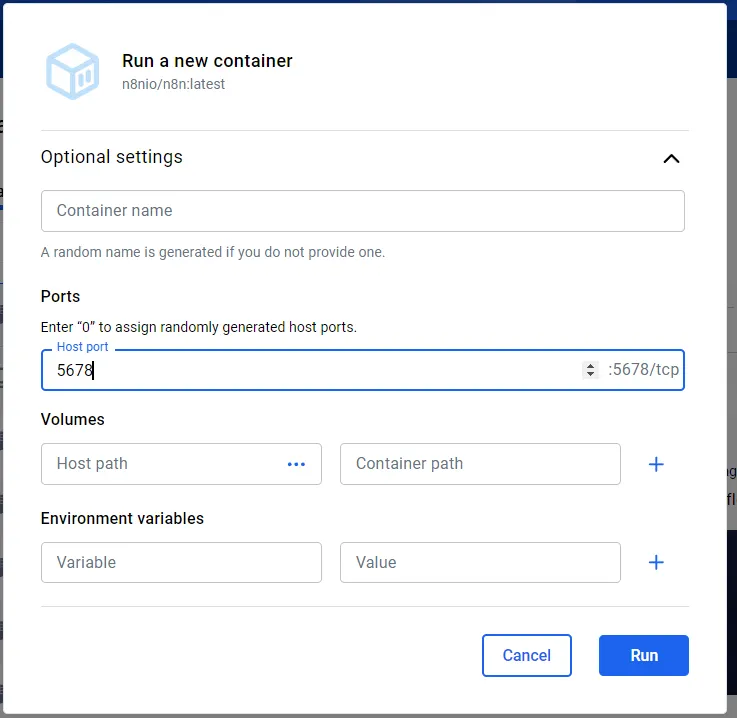The width and height of the screenshot is (737, 718).
Task: Add another volume with plus icon
Action: 656,464
